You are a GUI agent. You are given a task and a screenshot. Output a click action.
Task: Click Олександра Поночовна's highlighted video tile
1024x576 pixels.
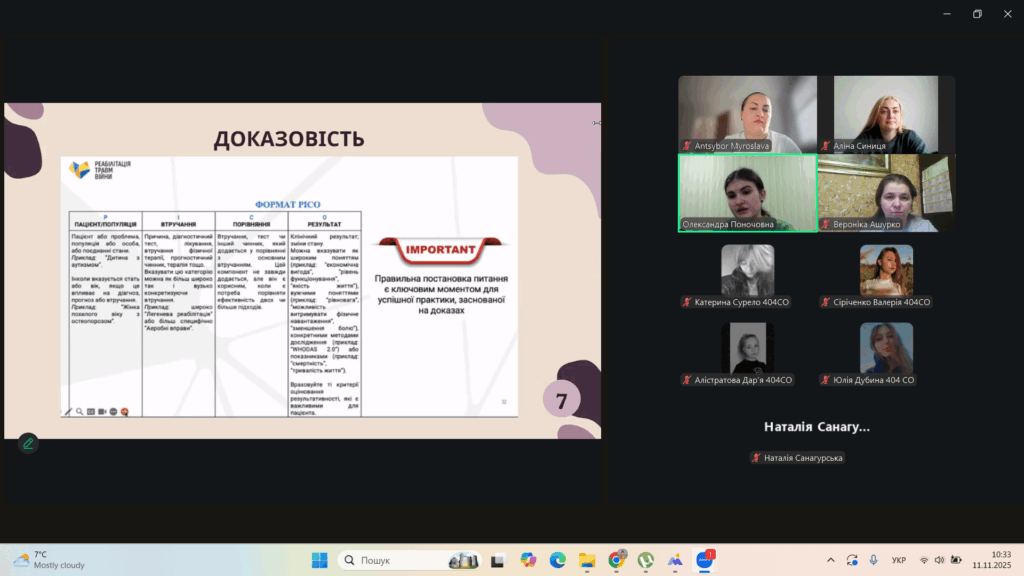click(x=746, y=192)
